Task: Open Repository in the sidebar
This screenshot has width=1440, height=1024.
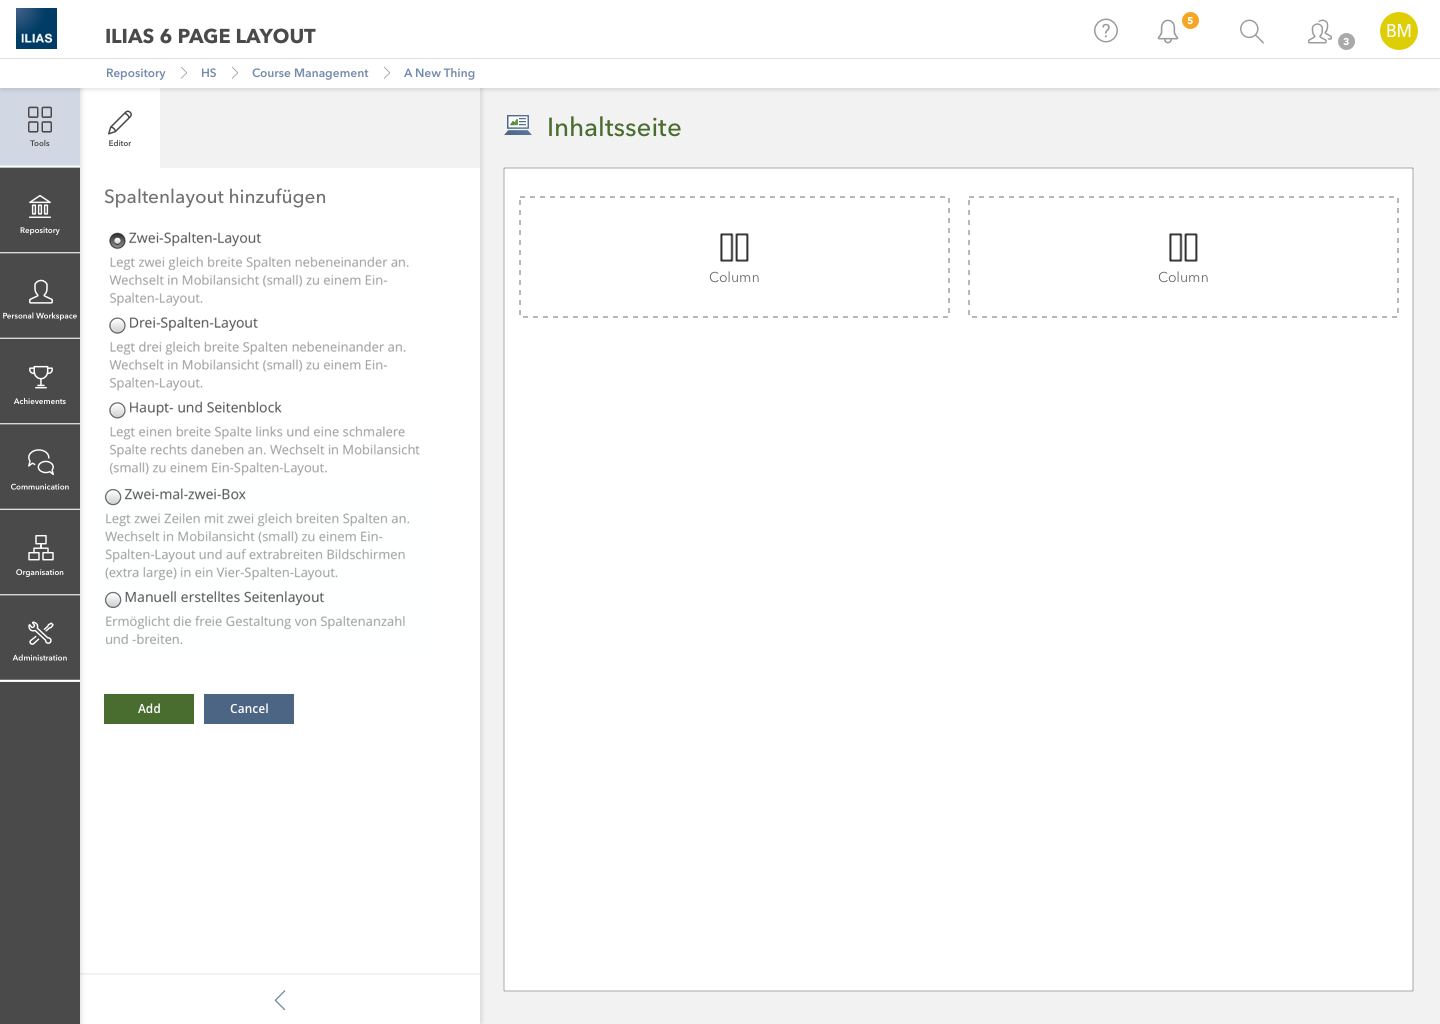Action: [40, 211]
